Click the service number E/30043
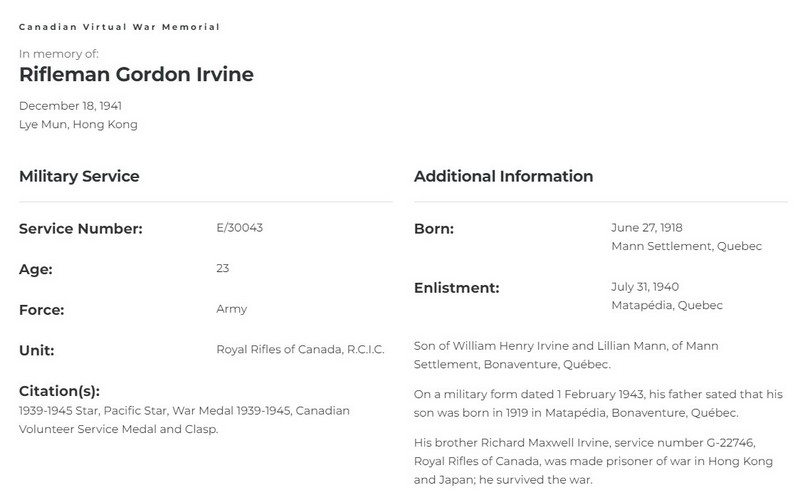 (x=239, y=228)
